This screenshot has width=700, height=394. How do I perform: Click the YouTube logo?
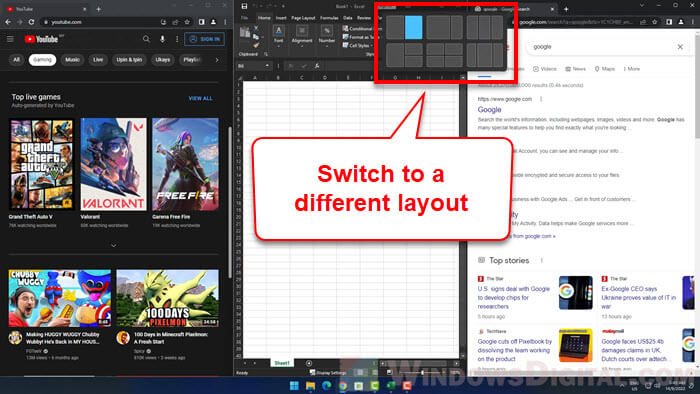tap(41, 39)
